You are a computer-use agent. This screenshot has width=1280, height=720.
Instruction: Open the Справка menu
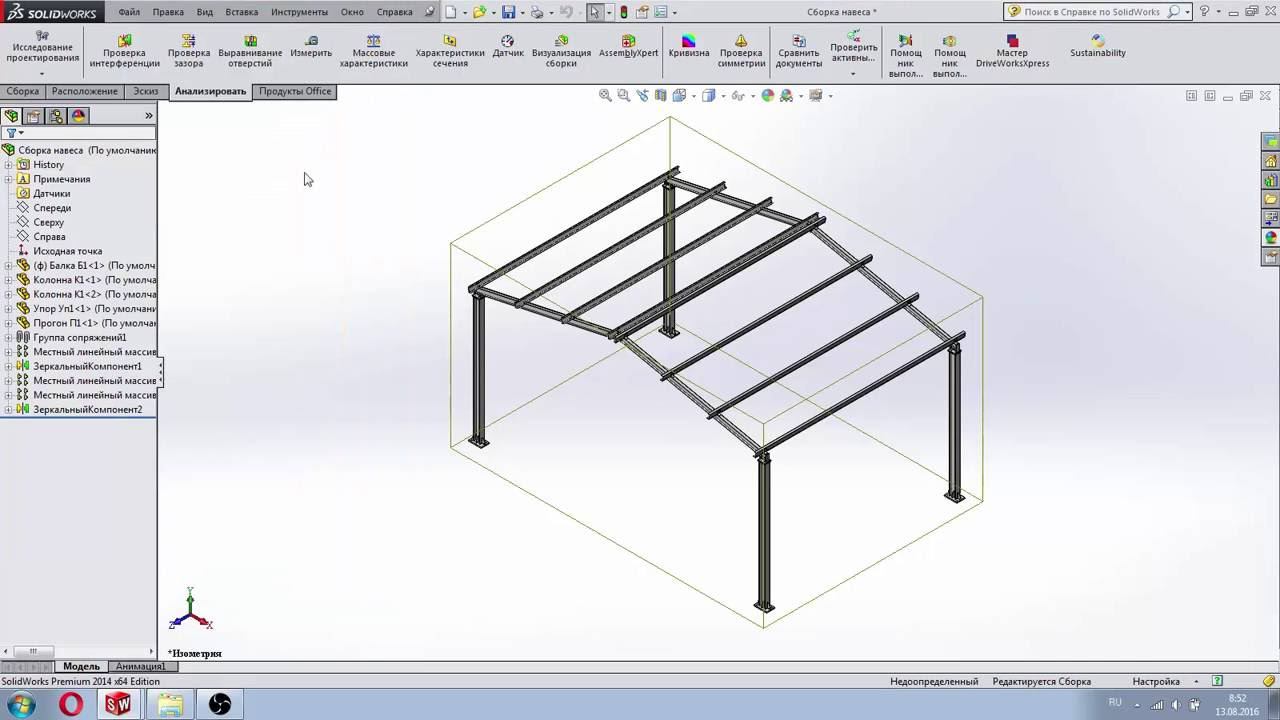pos(394,12)
